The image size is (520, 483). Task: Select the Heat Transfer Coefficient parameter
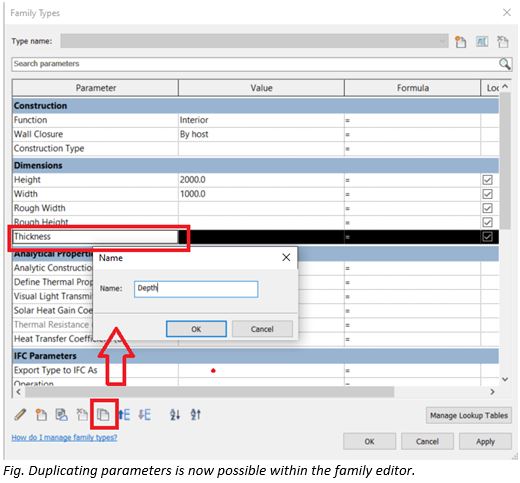[x=53, y=339]
